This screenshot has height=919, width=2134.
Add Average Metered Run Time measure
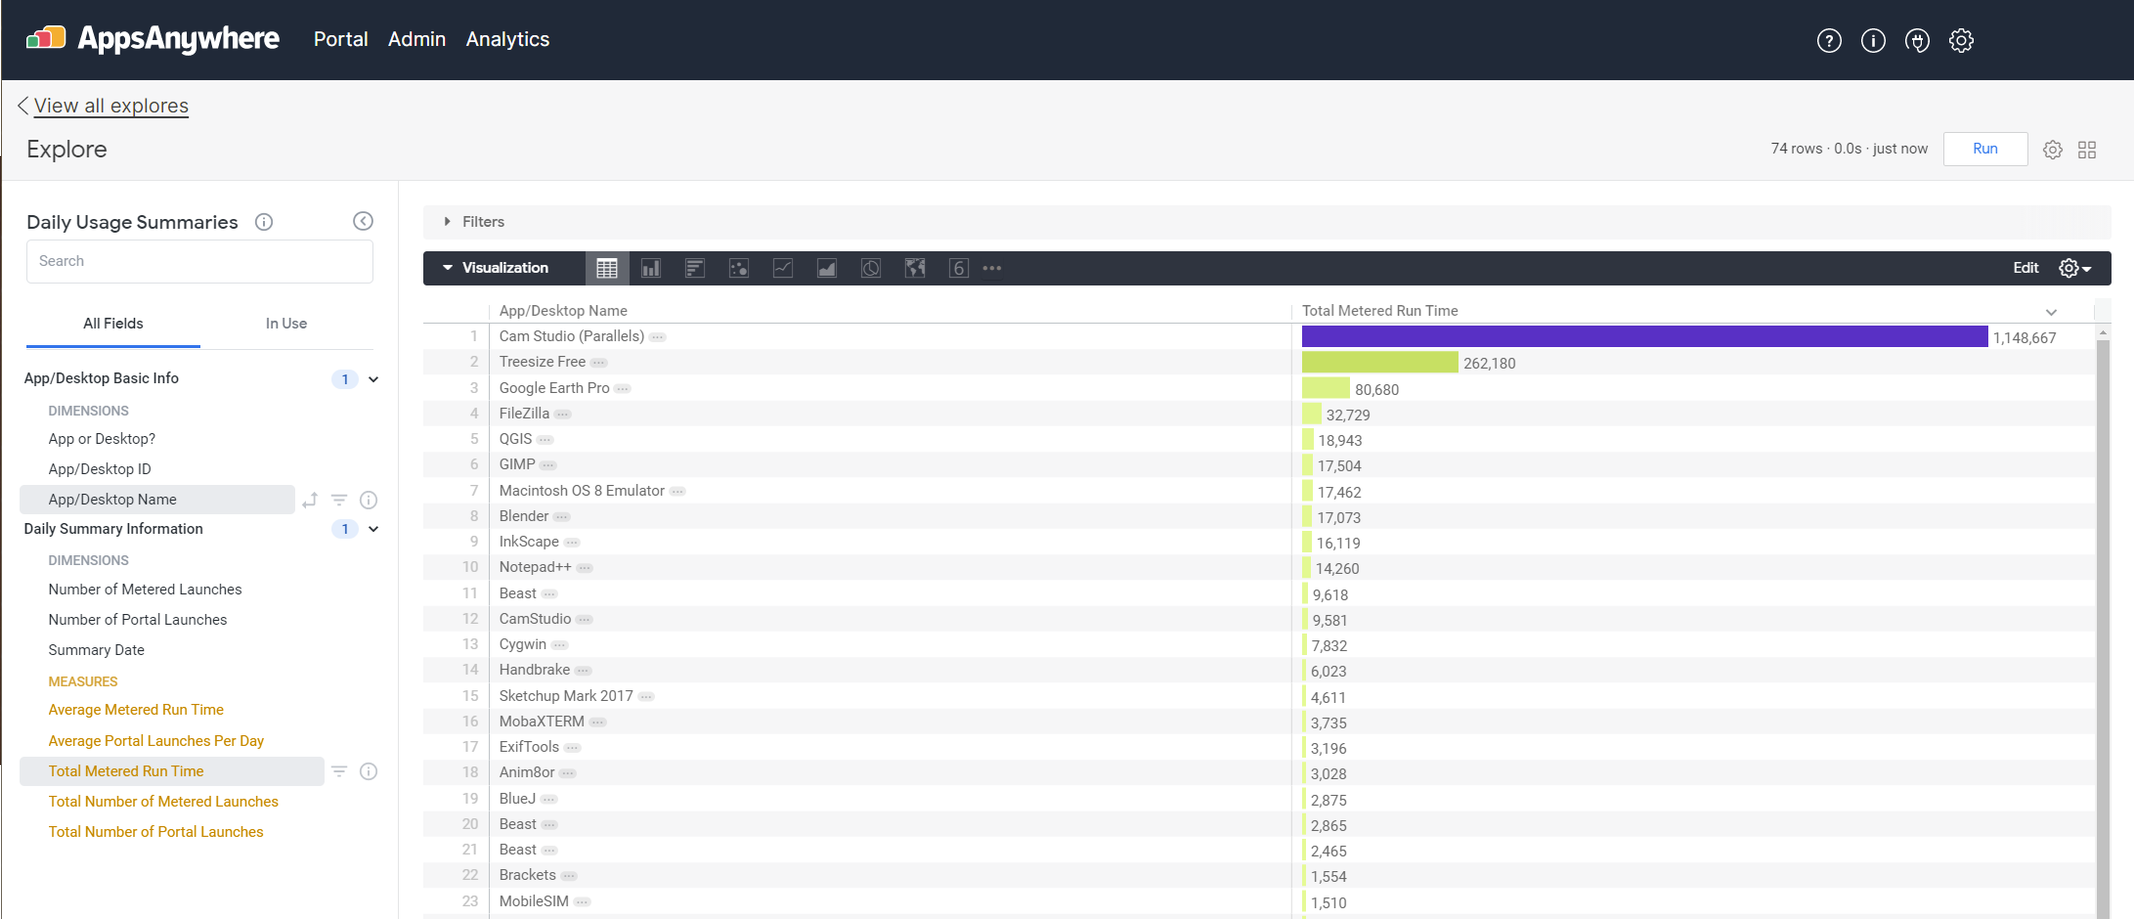(136, 710)
